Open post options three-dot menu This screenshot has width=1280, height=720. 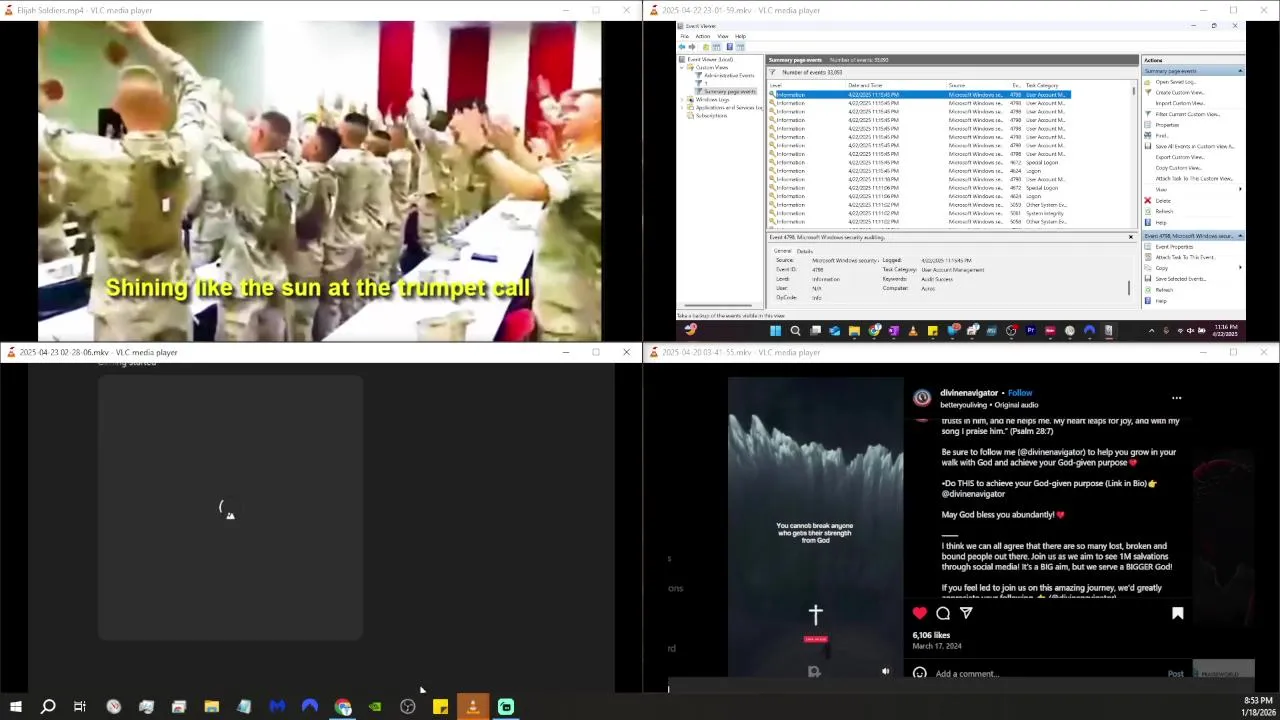[x=1176, y=398]
